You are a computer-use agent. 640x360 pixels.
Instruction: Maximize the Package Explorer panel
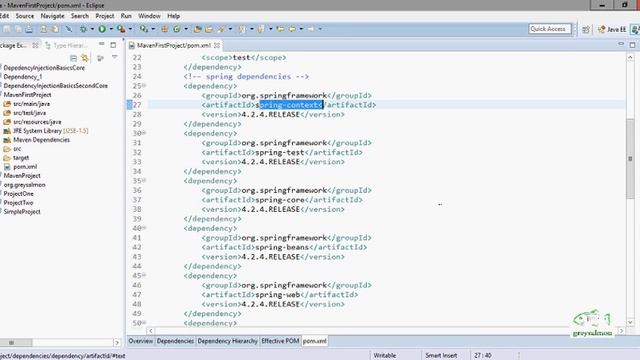tap(113, 45)
